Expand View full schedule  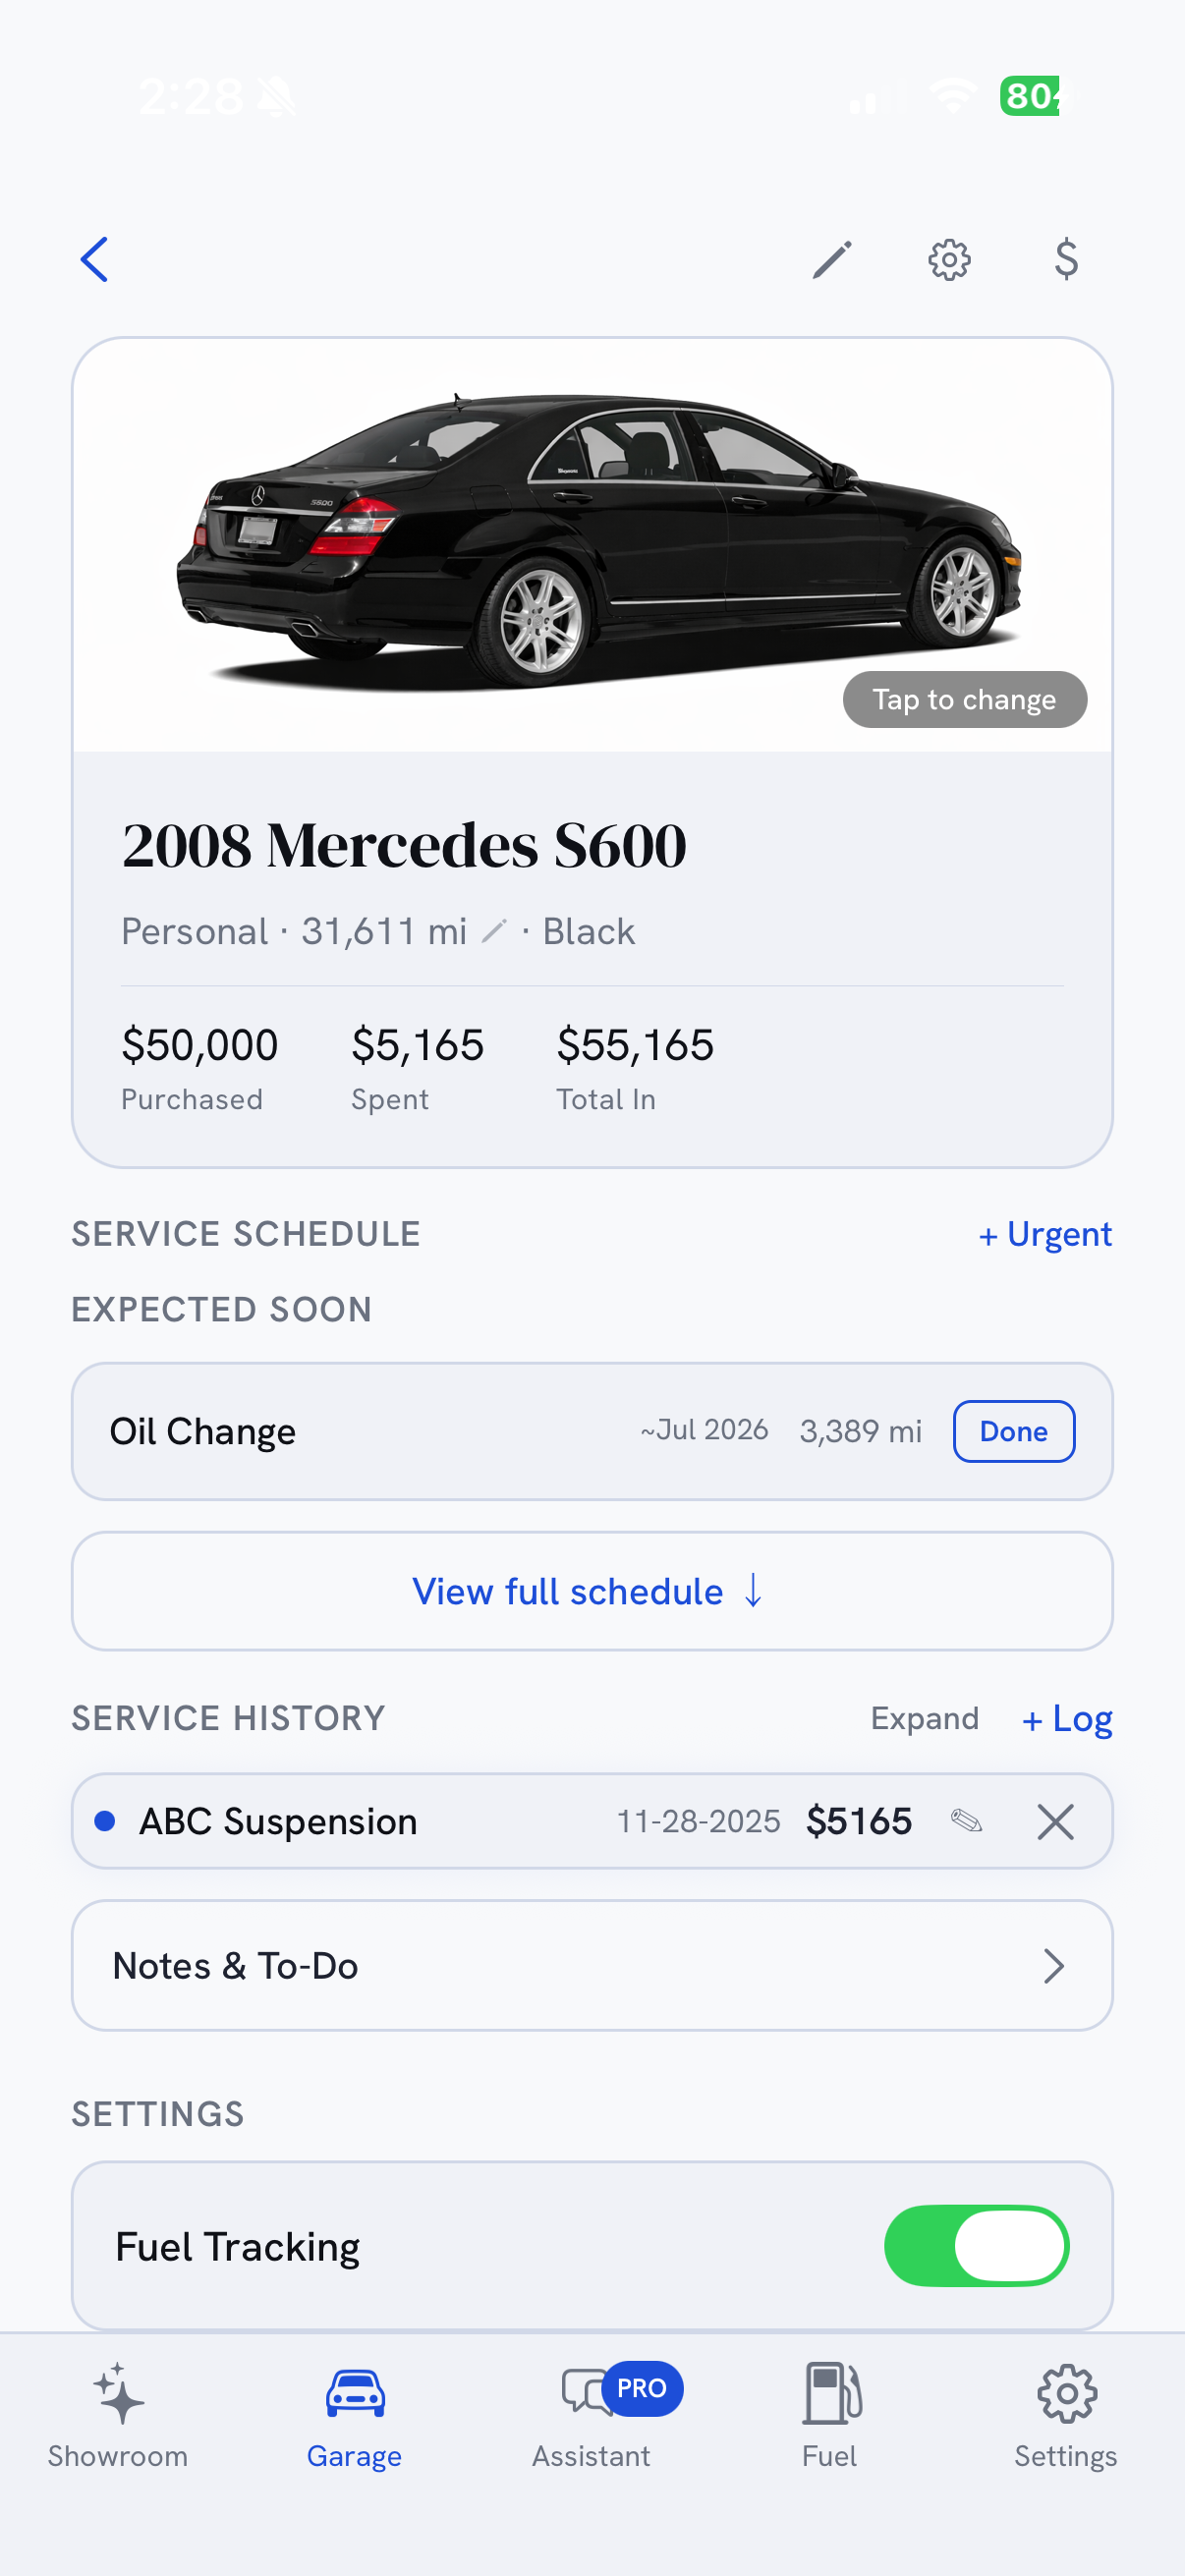click(x=592, y=1591)
